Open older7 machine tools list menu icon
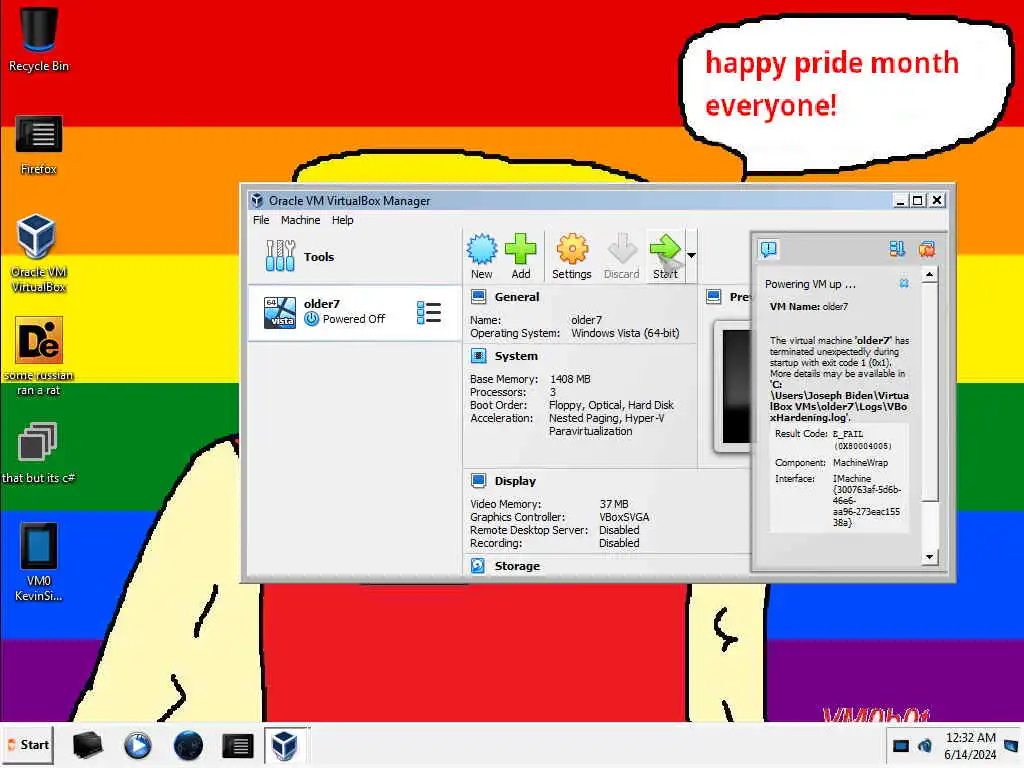 [428, 313]
